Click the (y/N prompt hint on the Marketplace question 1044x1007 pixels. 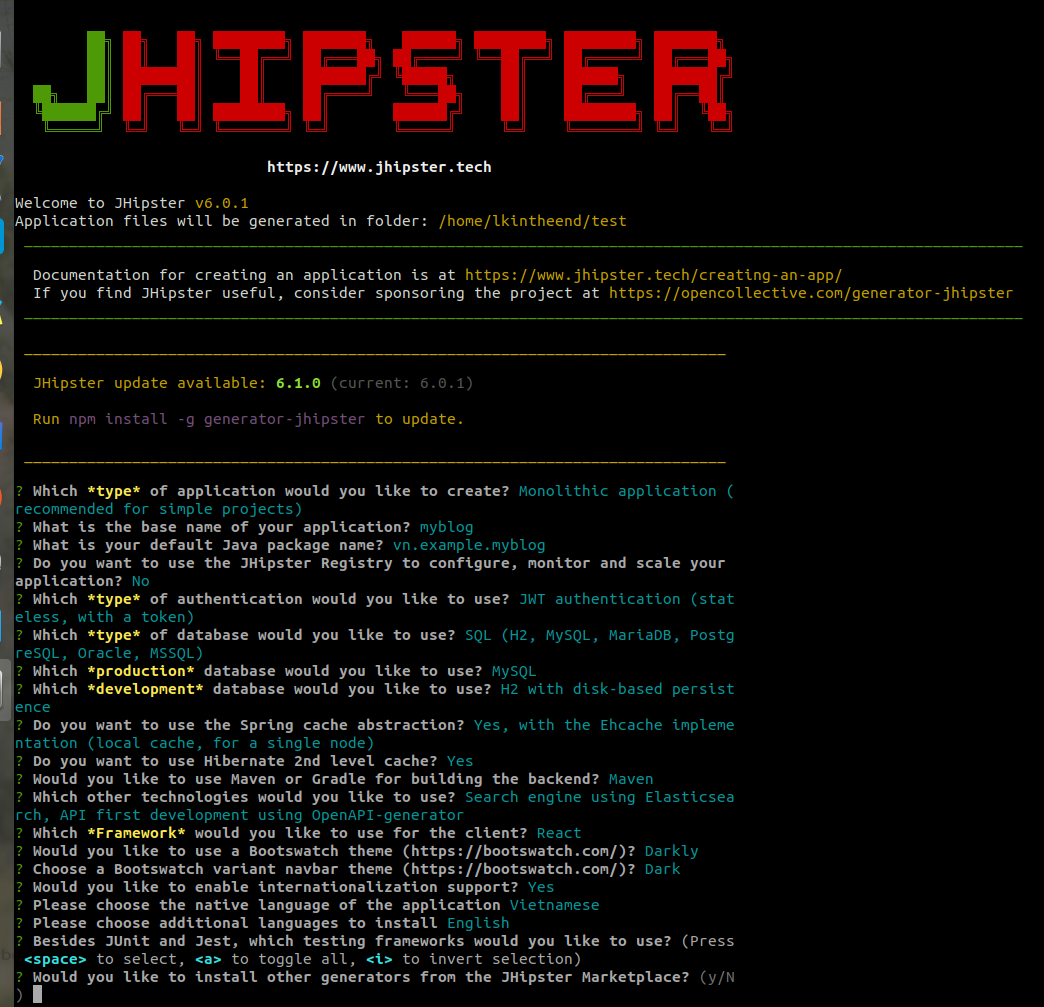coord(716,976)
